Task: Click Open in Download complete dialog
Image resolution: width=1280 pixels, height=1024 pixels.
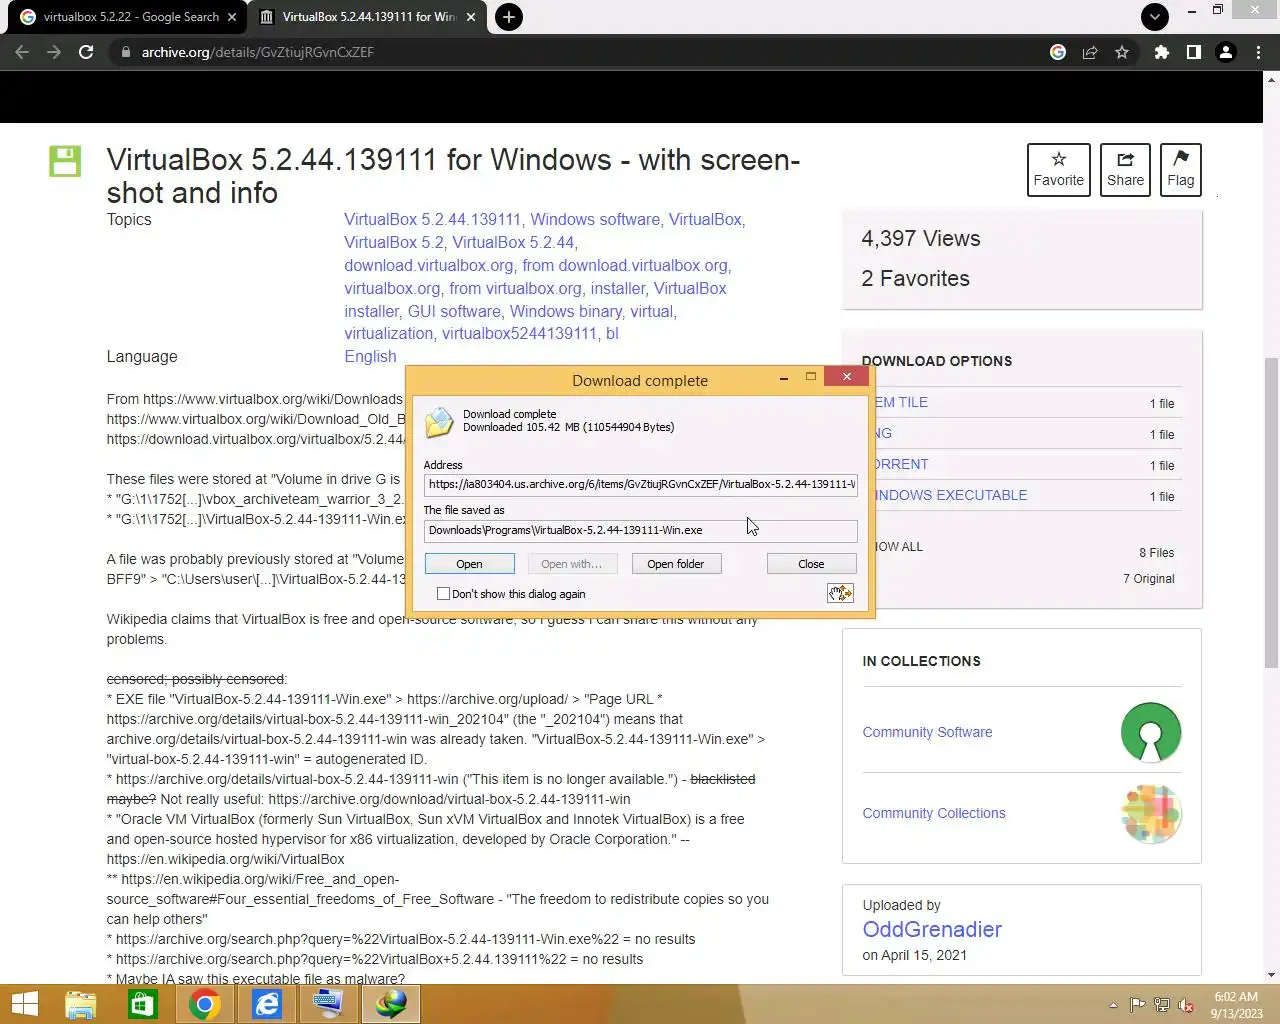Action: tap(469, 564)
